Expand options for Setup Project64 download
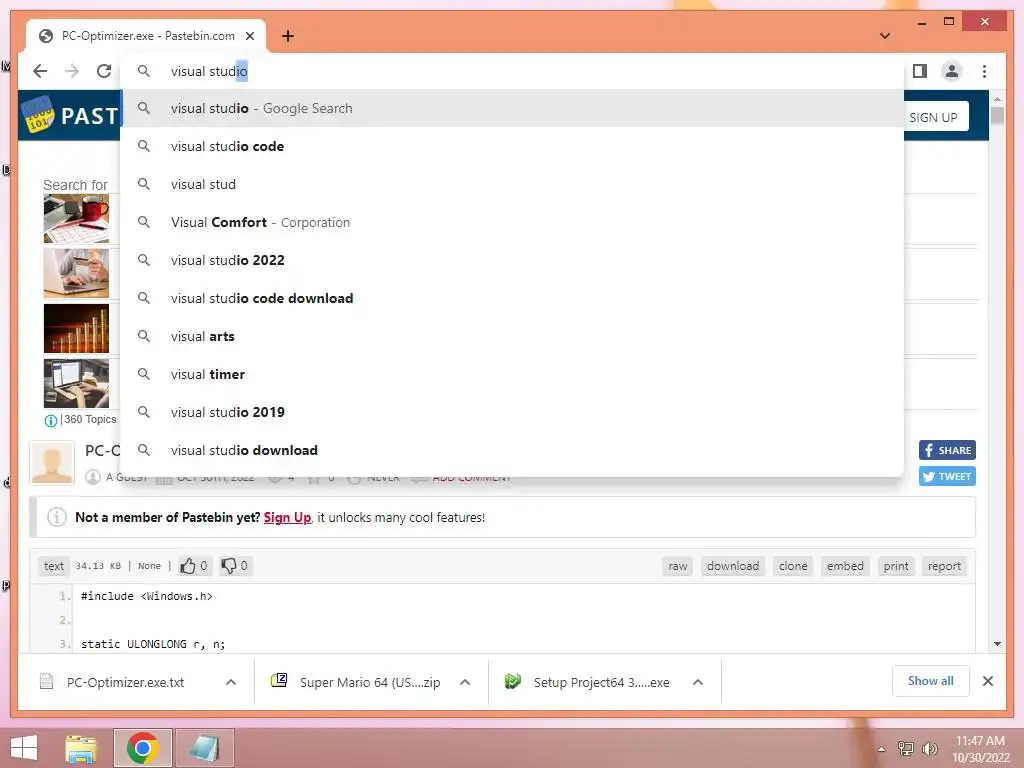1024x768 pixels. (x=697, y=682)
